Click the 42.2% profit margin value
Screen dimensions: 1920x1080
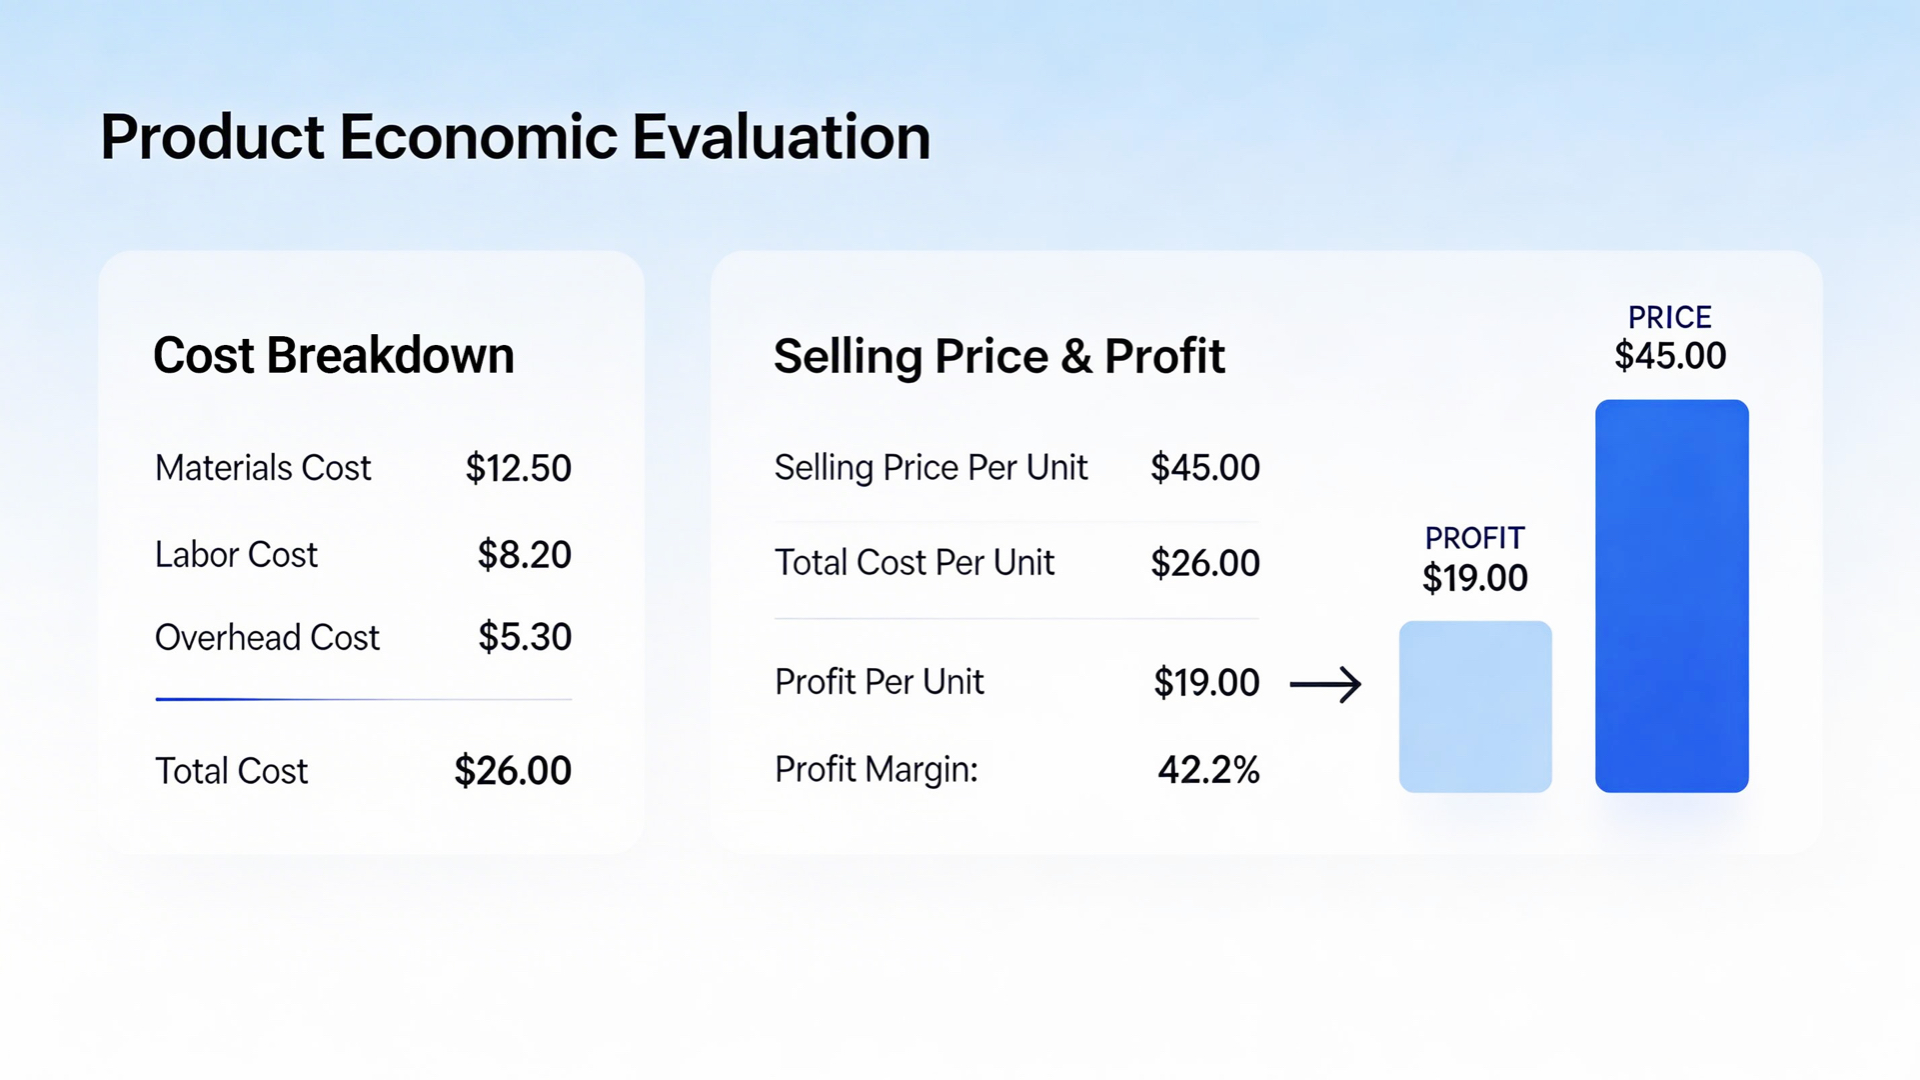pyautogui.click(x=1208, y=770)
